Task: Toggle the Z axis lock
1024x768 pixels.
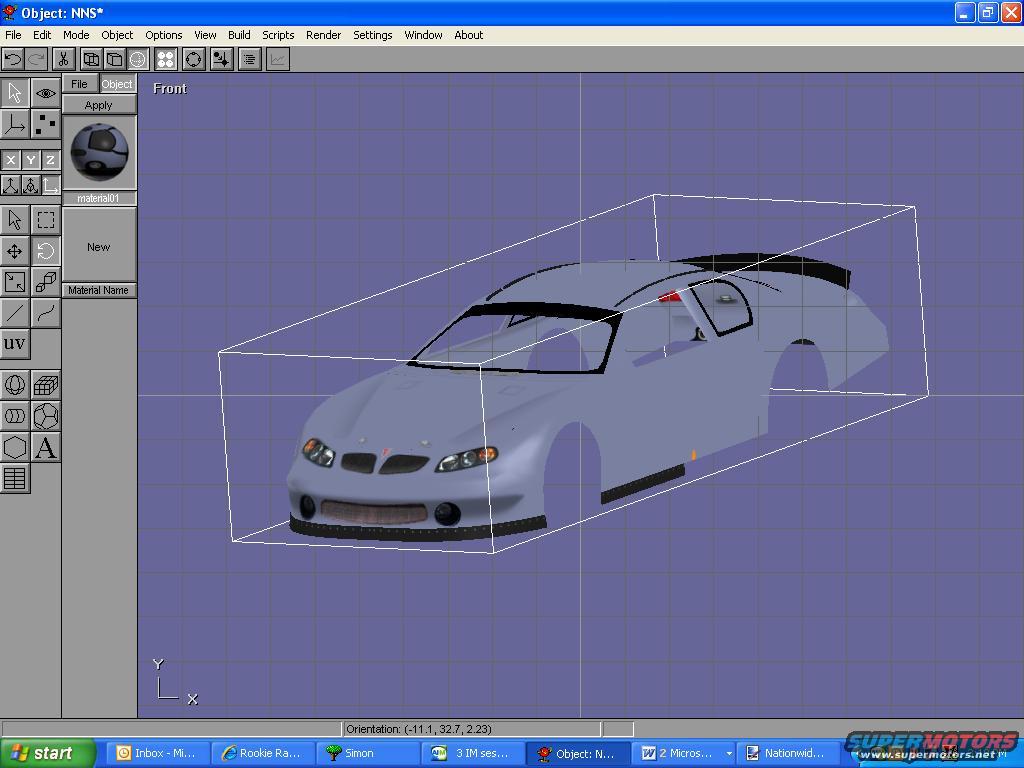Action: point(50,160)
